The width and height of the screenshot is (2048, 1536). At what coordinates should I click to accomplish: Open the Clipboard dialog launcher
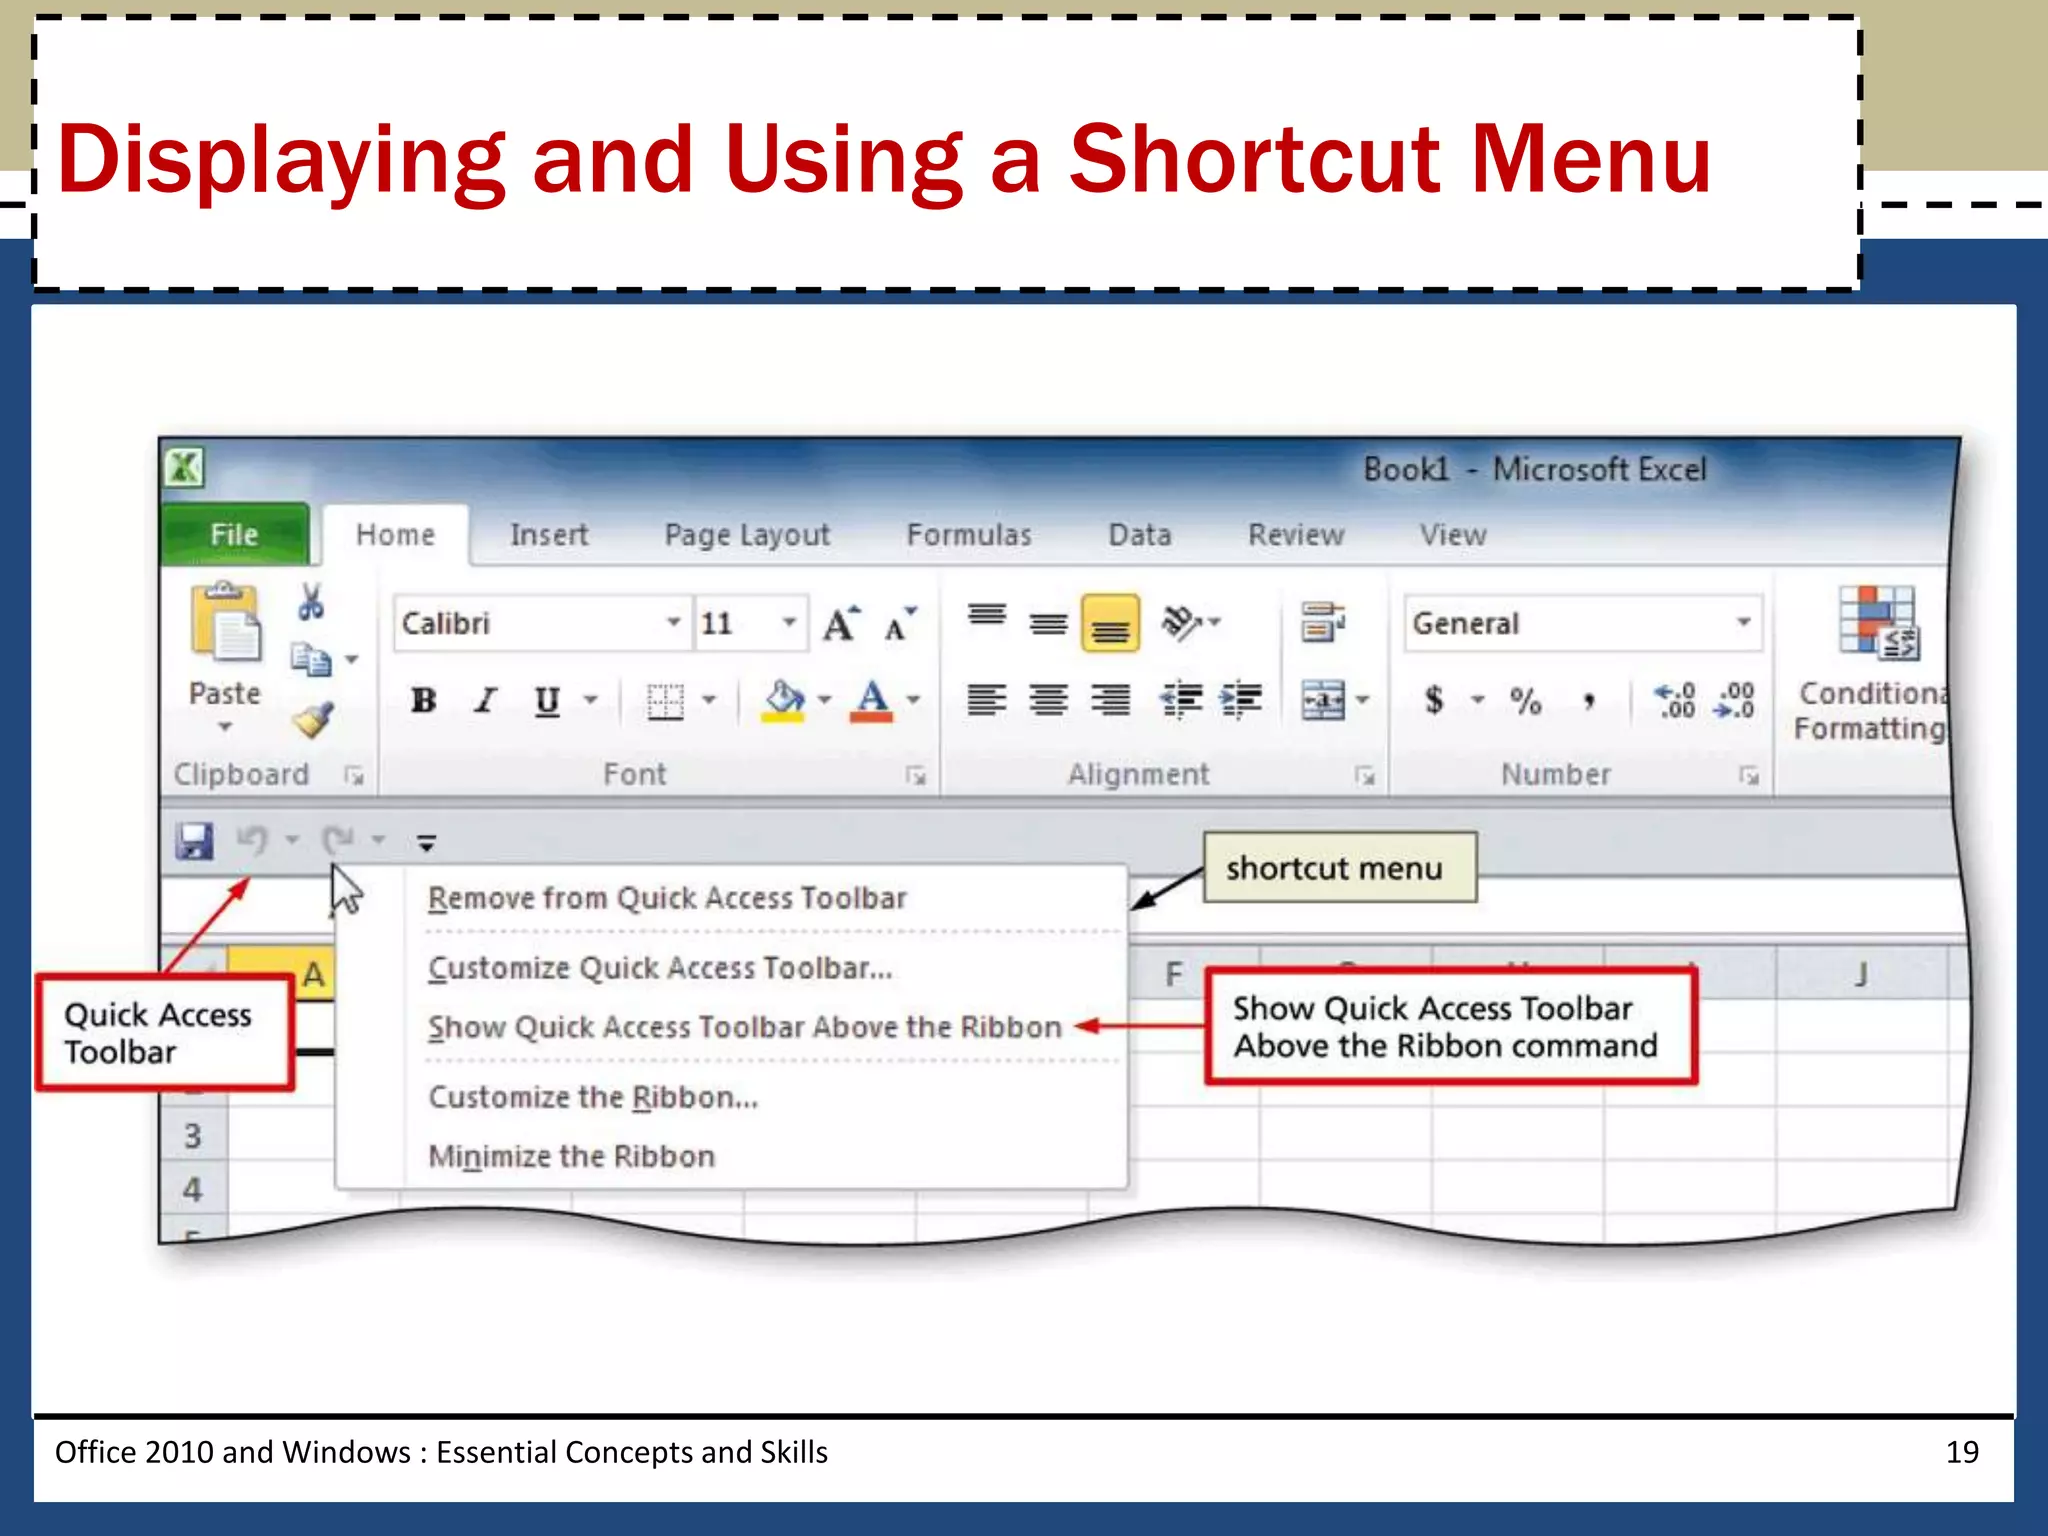point(354,775)
